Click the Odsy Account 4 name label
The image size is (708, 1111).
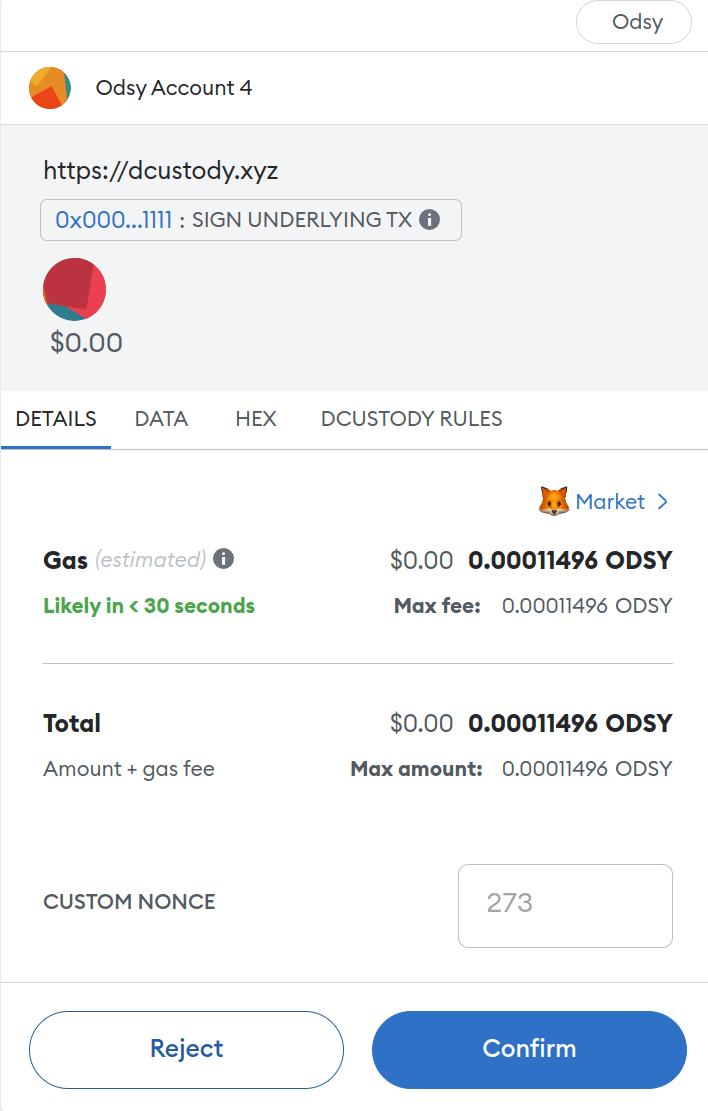click(174, 88)
